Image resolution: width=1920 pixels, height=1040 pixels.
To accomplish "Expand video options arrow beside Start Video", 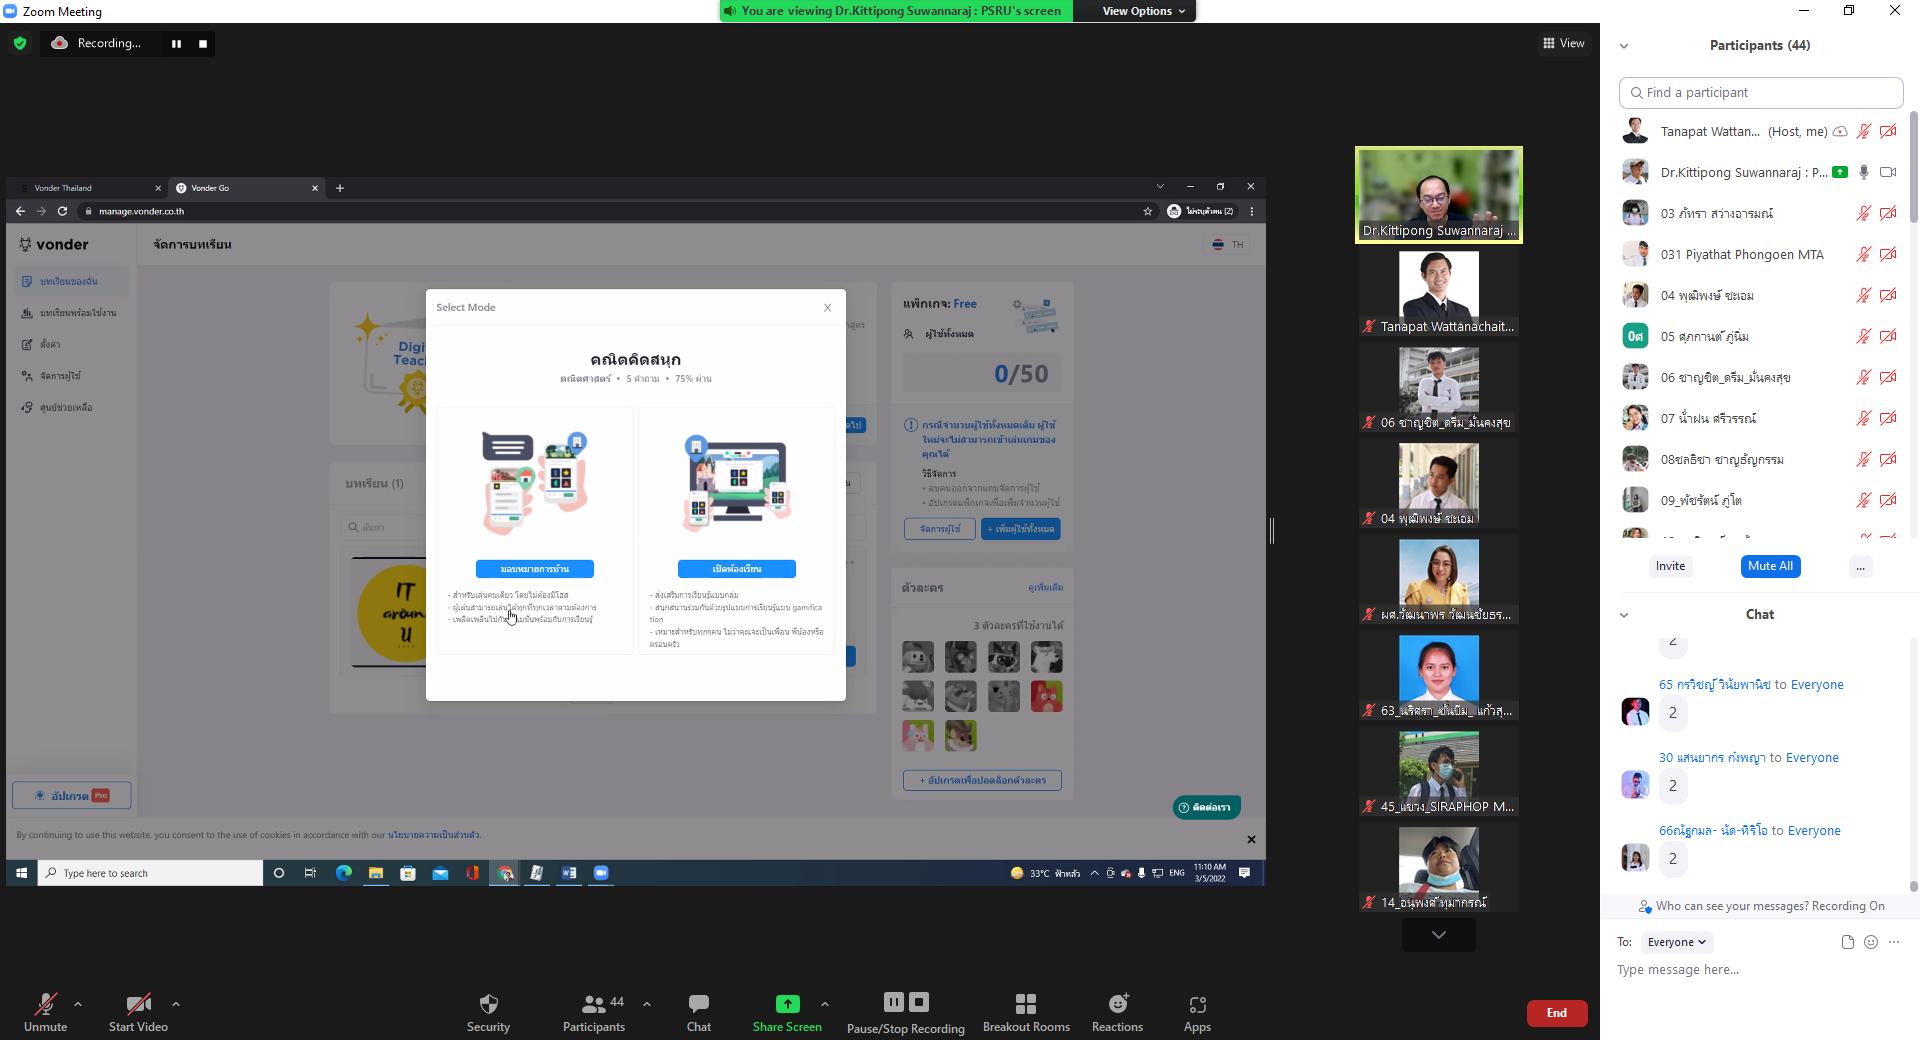I will [x=176, y=1004].
